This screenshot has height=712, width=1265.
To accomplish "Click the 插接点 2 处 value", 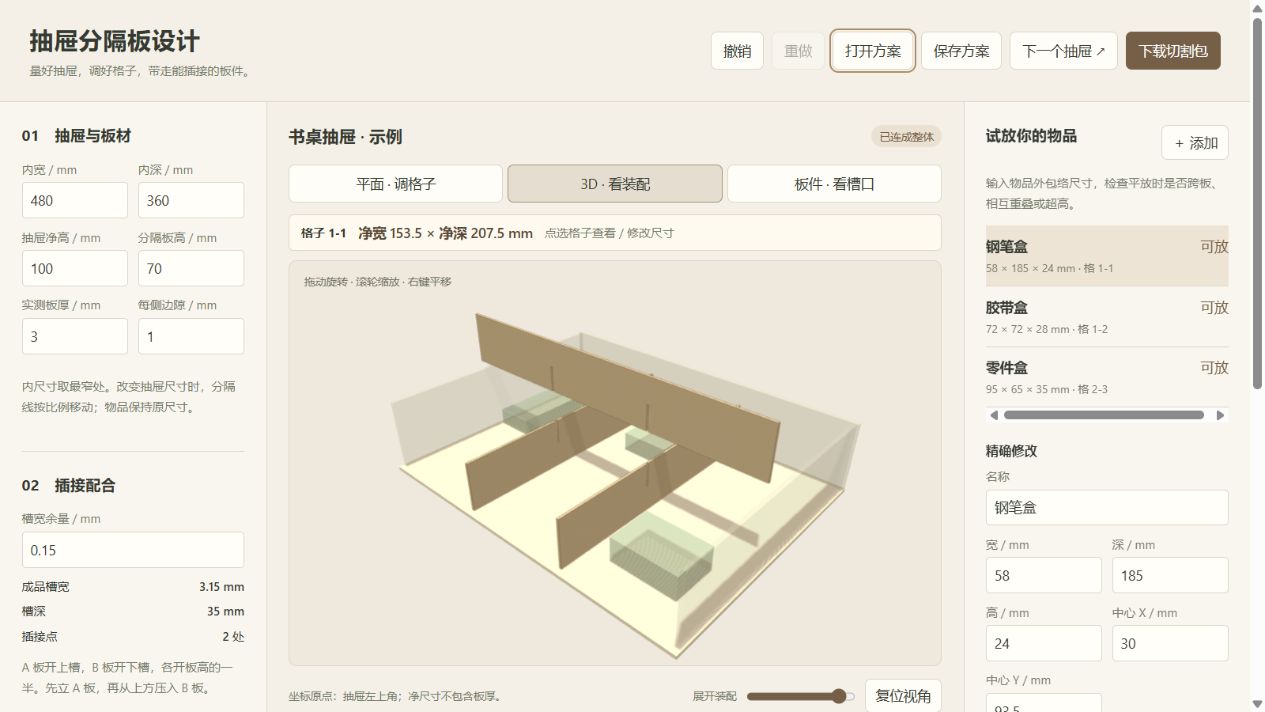I will point(233,636).
